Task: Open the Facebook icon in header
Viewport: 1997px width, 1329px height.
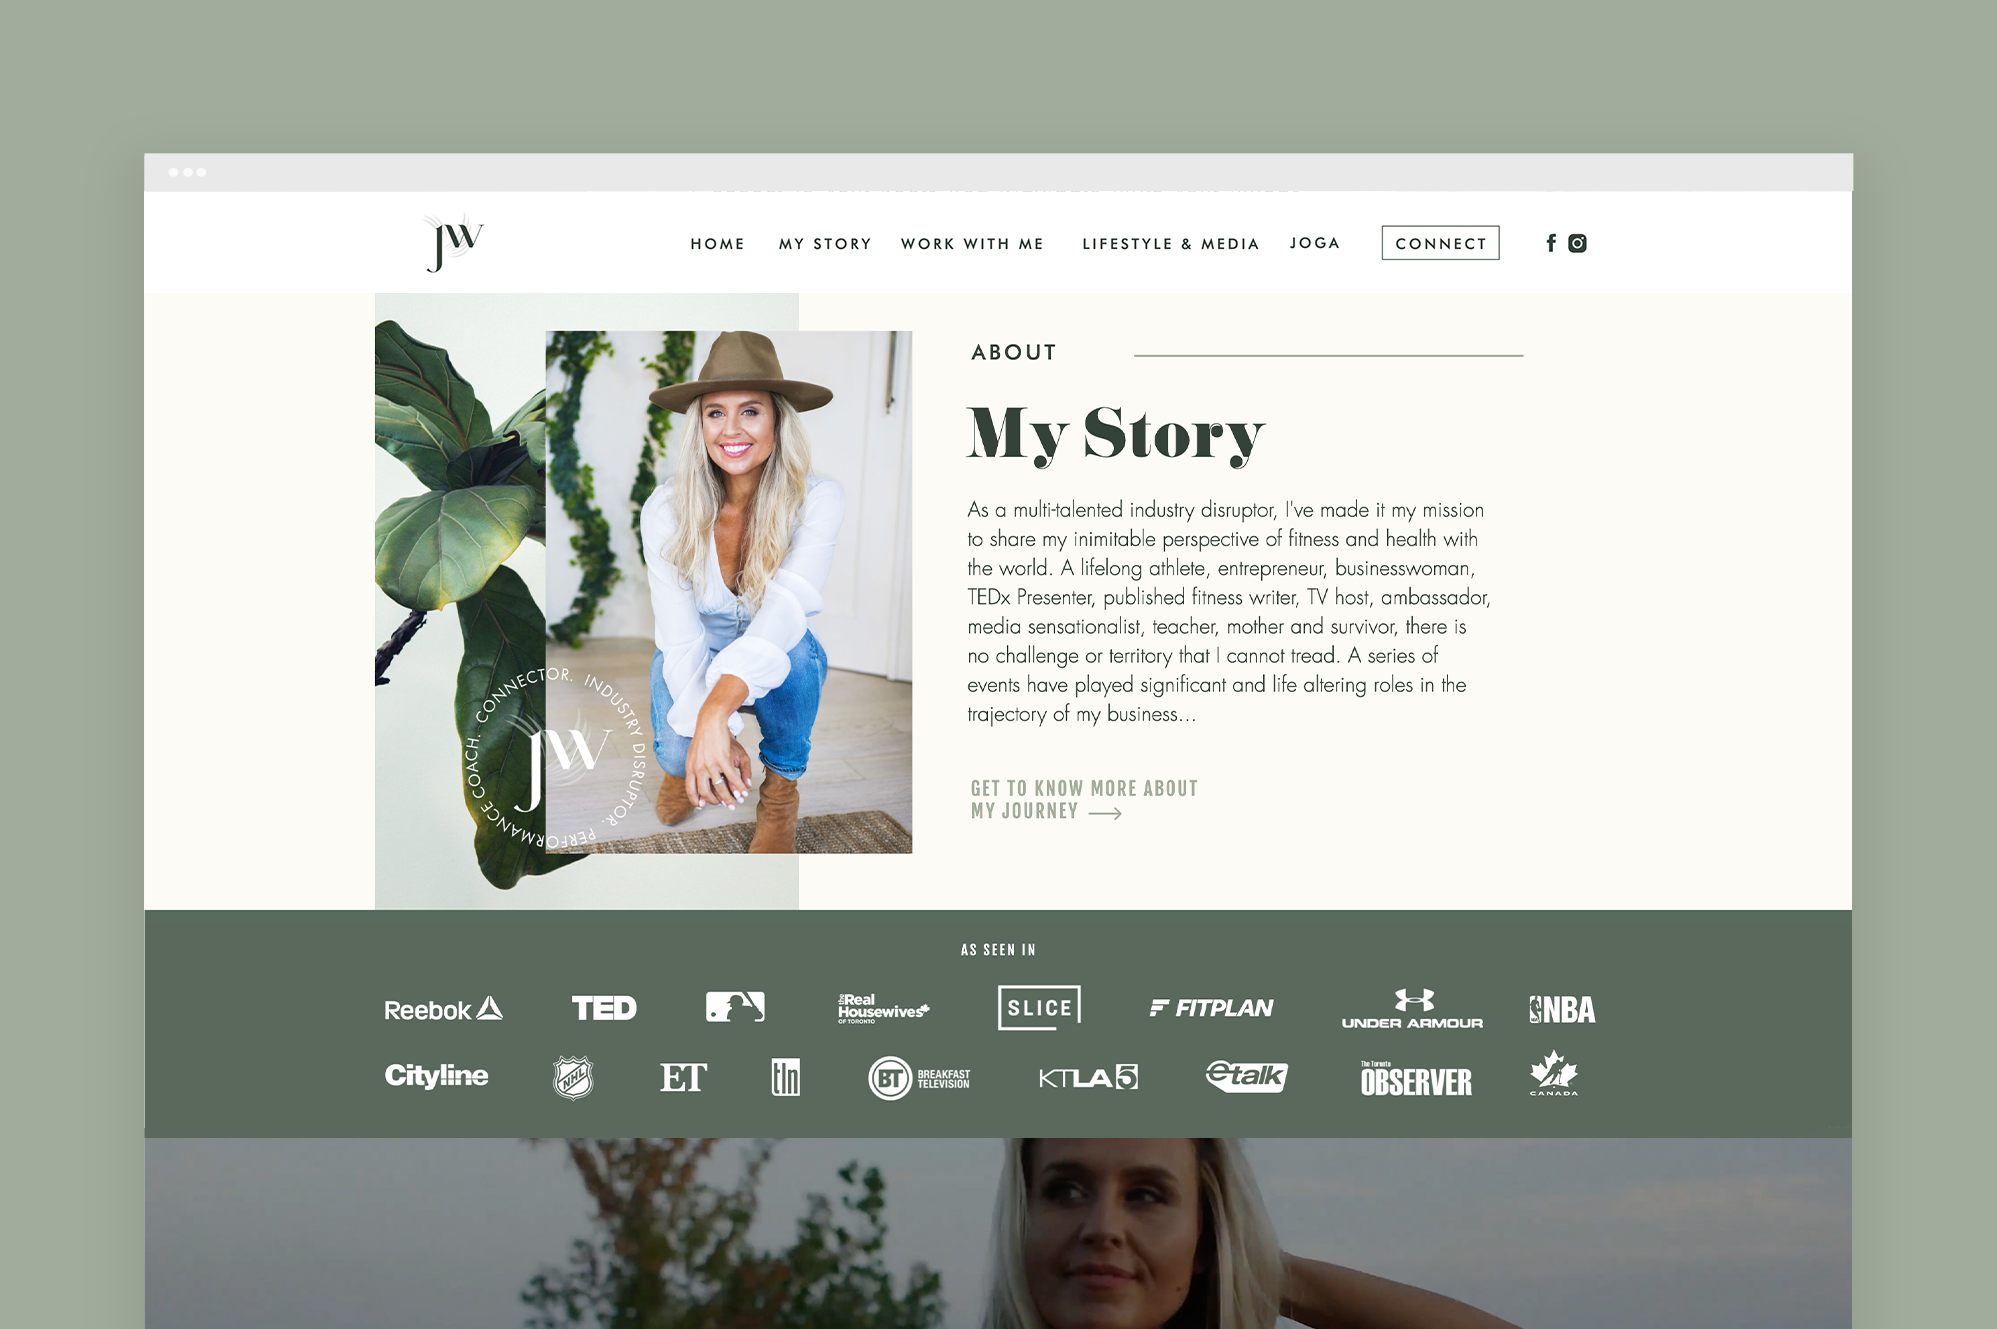Action: tap(1551, 243)
